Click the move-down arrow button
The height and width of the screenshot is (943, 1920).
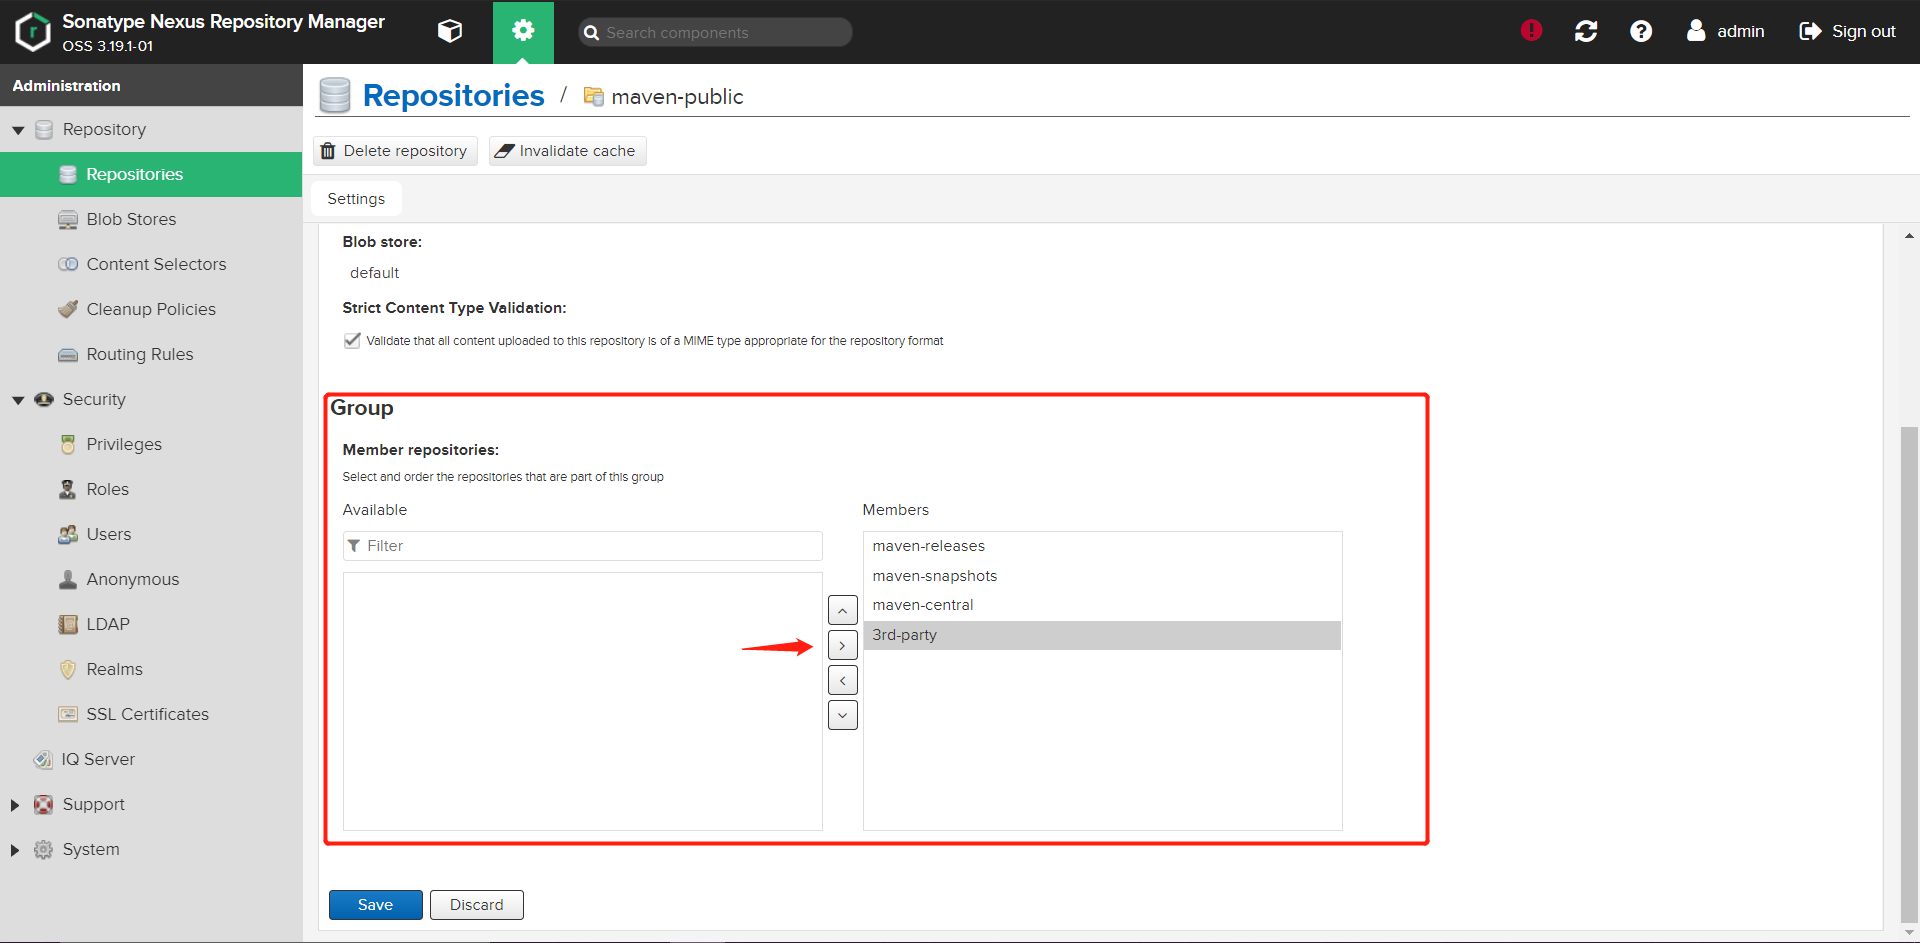(x=843, y=715)
